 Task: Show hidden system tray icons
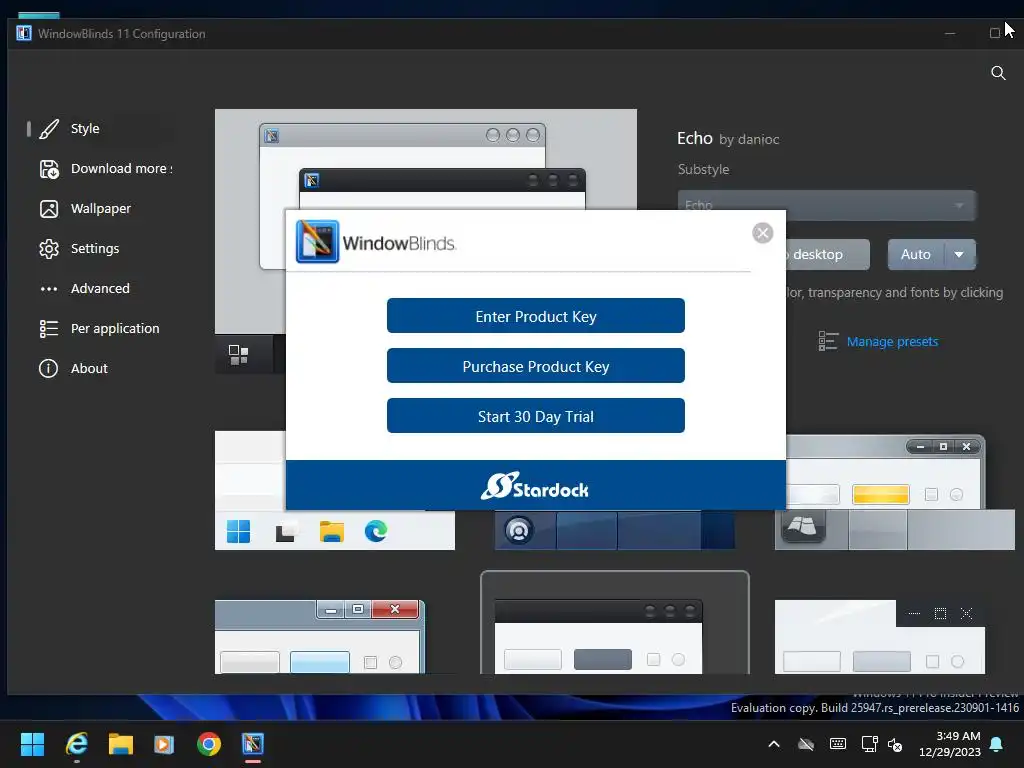[x=774, y=744]
